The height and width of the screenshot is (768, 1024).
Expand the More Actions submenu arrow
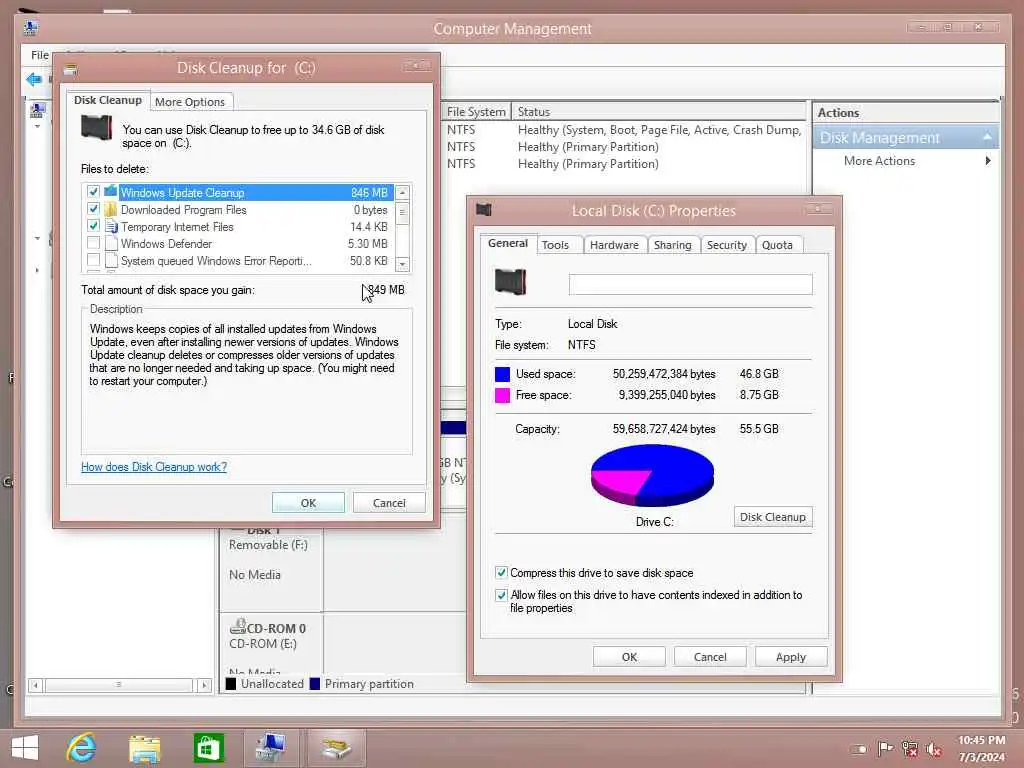coord(988,161)
